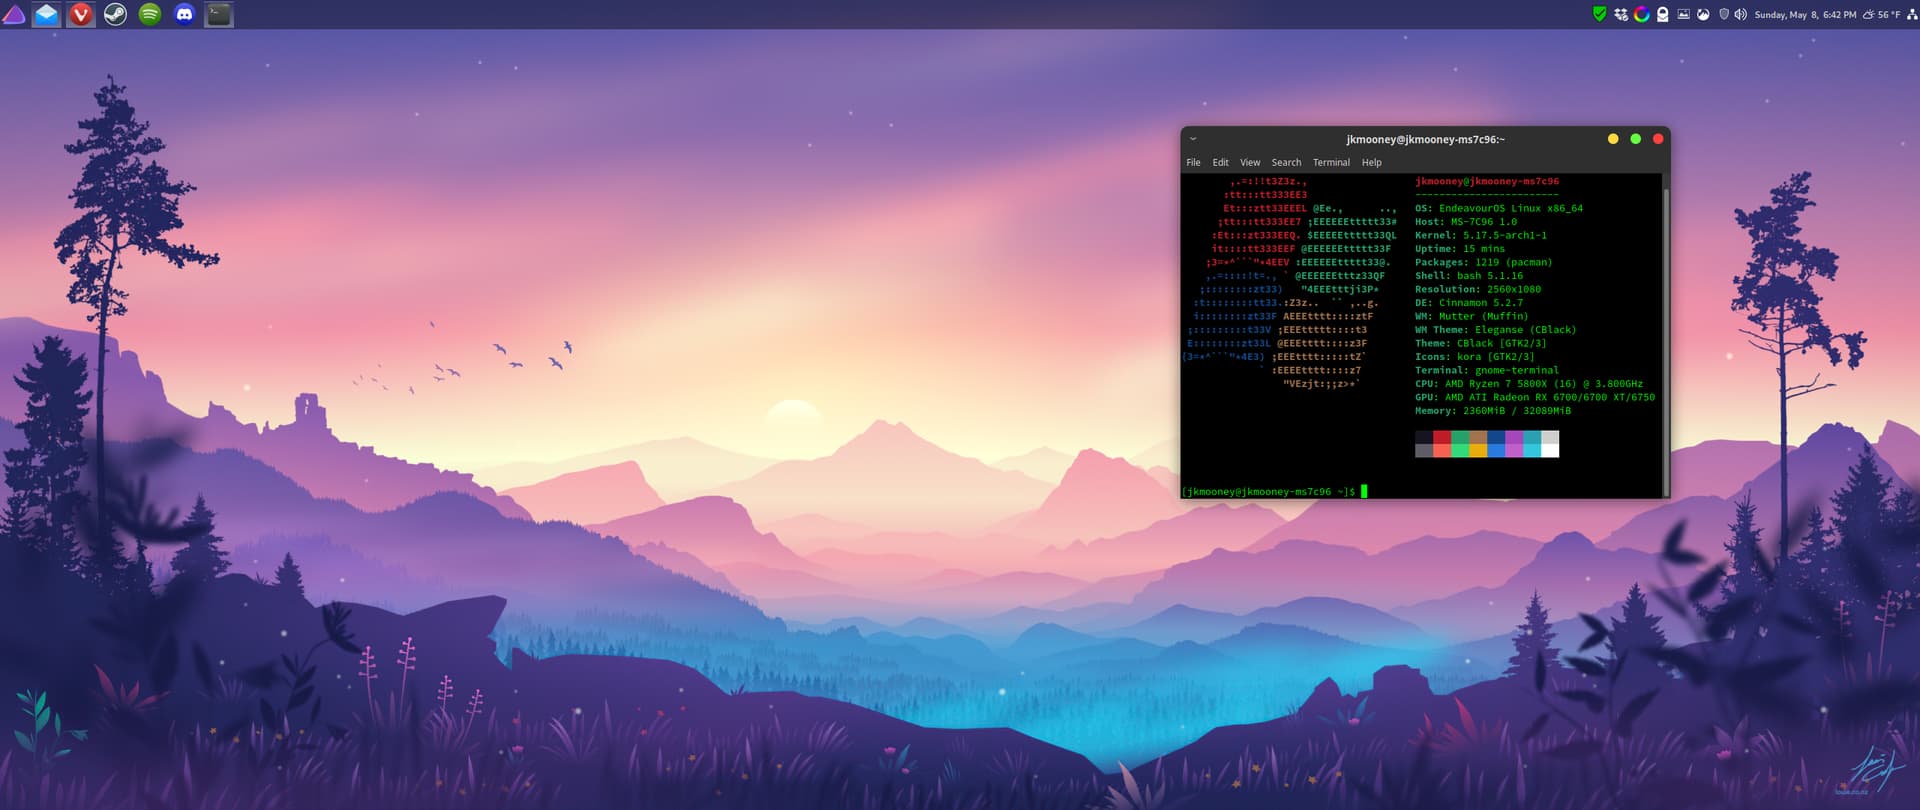Click the 'DE: Cinnamon 5.2.7' line
1920x810 pixels.
pos(1468,303)
